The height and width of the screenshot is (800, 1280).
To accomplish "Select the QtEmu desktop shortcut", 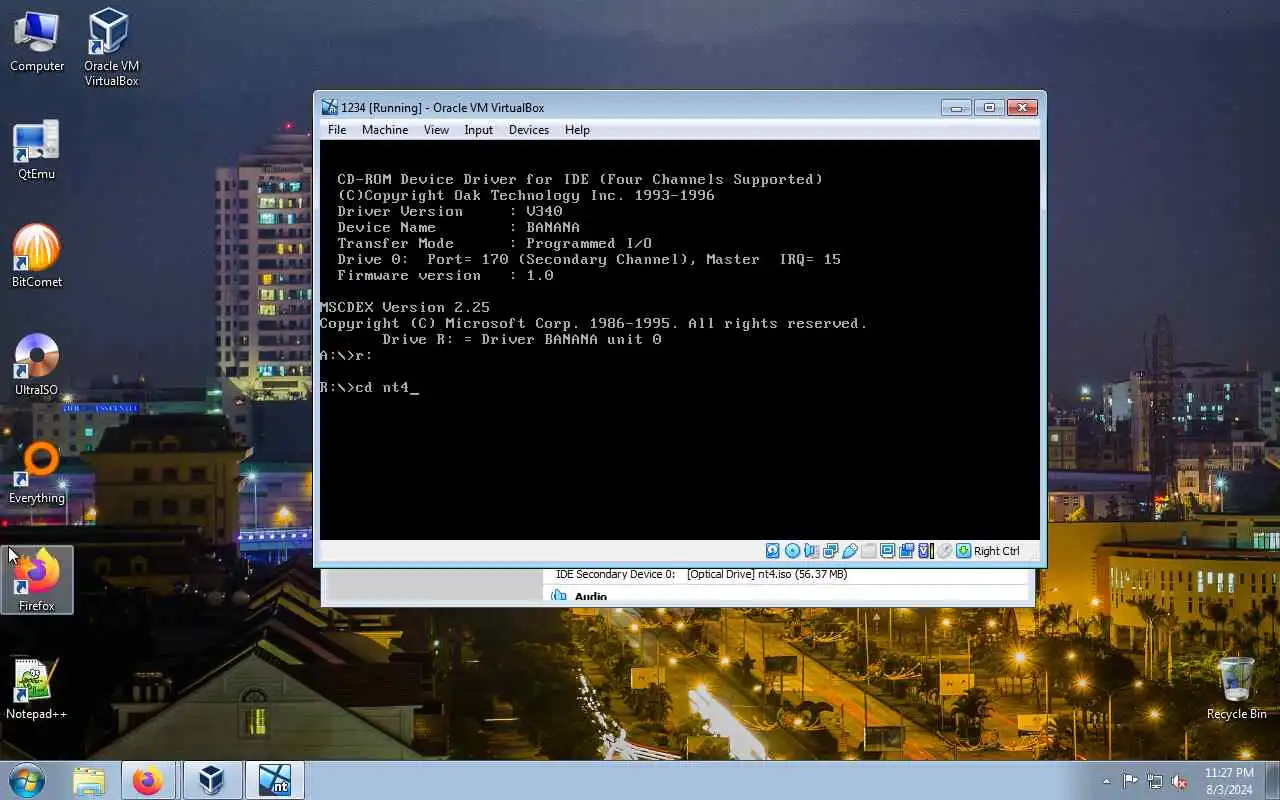I will click(x=37, y=150).
